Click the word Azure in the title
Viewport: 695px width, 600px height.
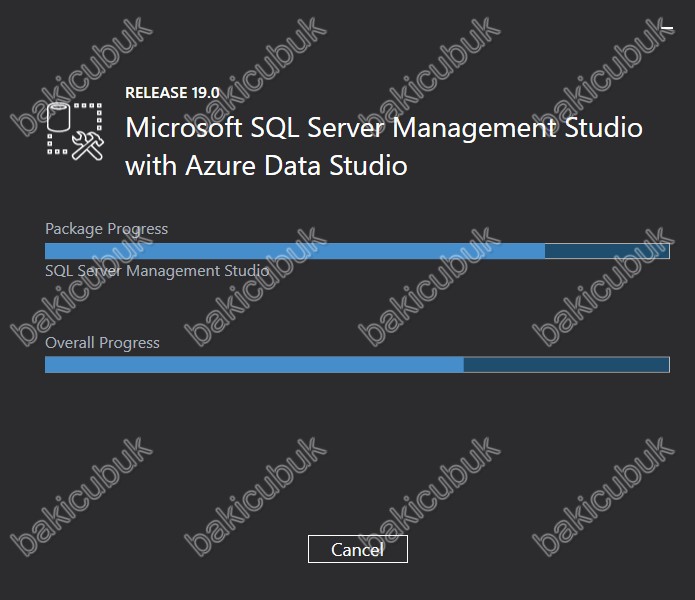tap(221, 166)
